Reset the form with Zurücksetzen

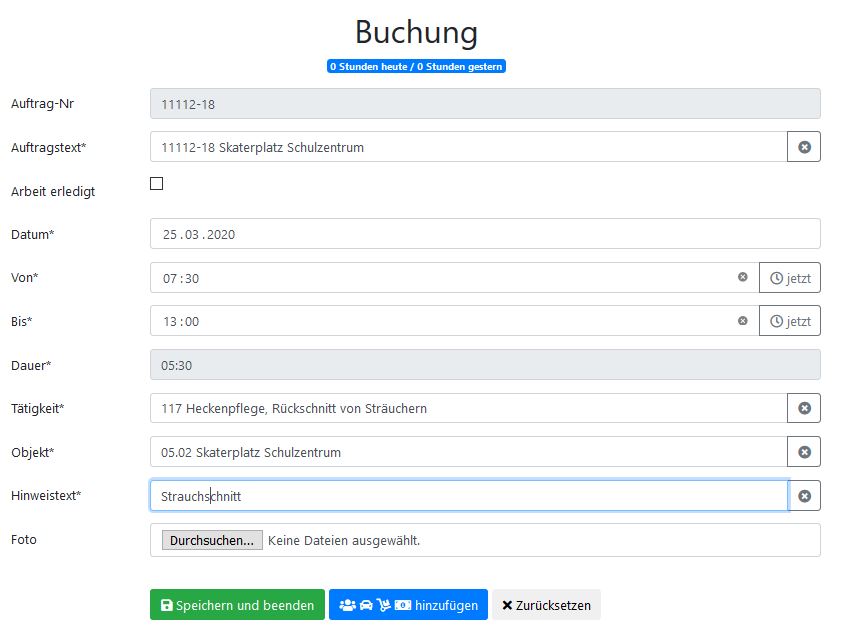[x=546, y=605]
